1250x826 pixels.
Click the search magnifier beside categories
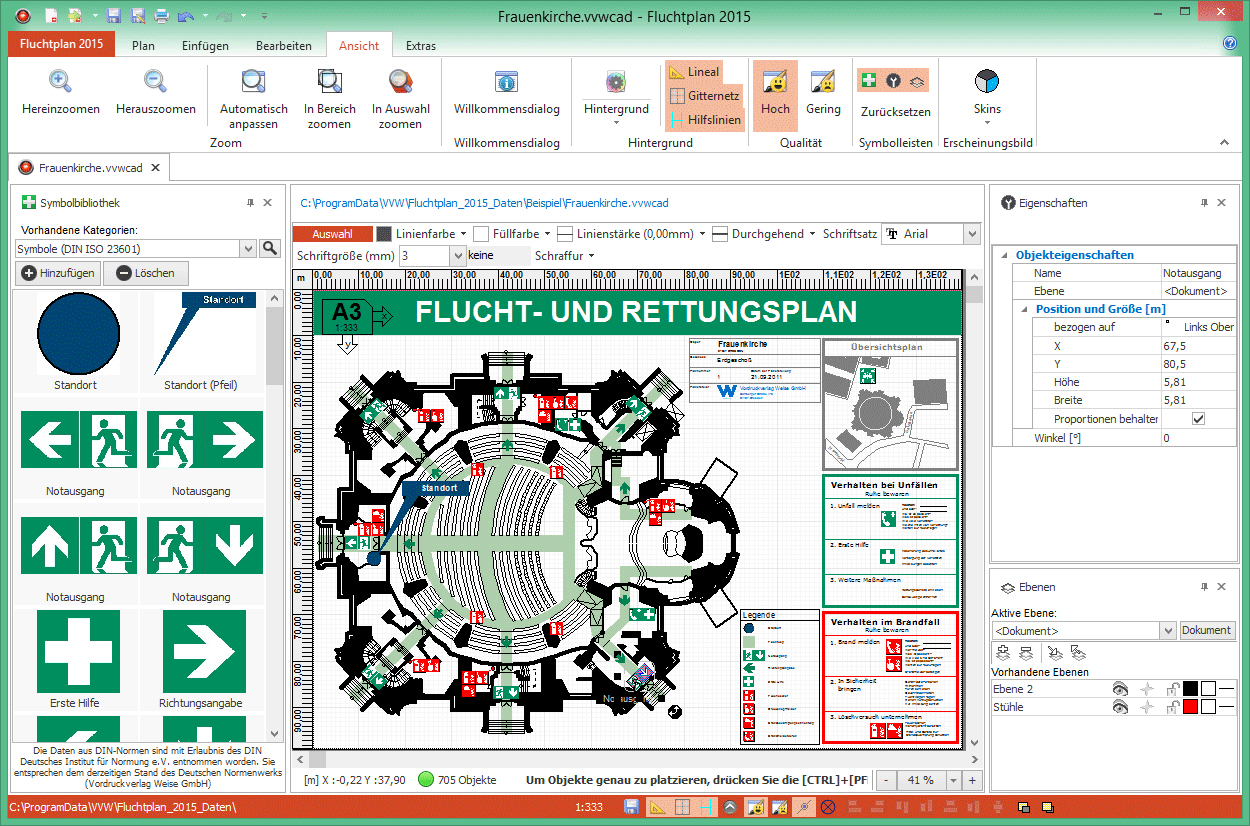pos(270,248)
